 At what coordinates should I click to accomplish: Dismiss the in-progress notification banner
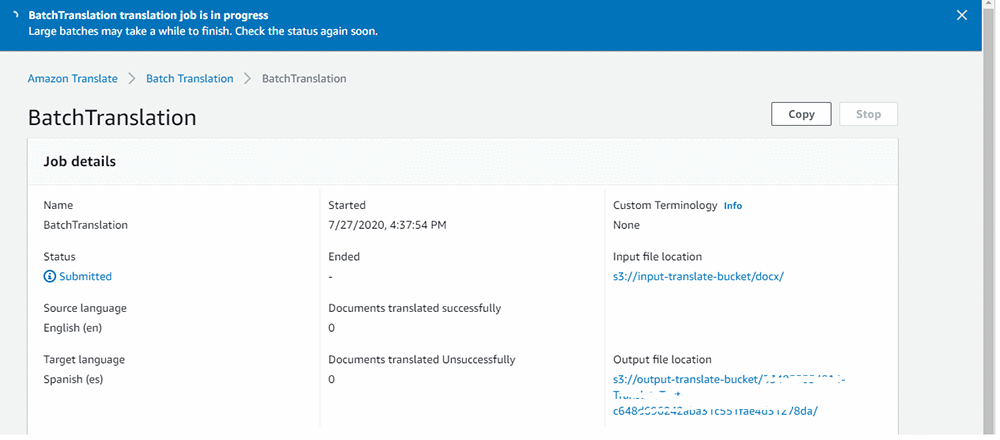(962, 15)
